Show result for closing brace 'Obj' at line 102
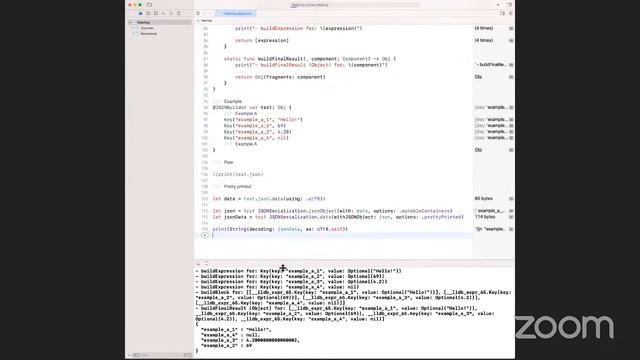The width and height of the screenshot is (640, 360). point(511,150)
